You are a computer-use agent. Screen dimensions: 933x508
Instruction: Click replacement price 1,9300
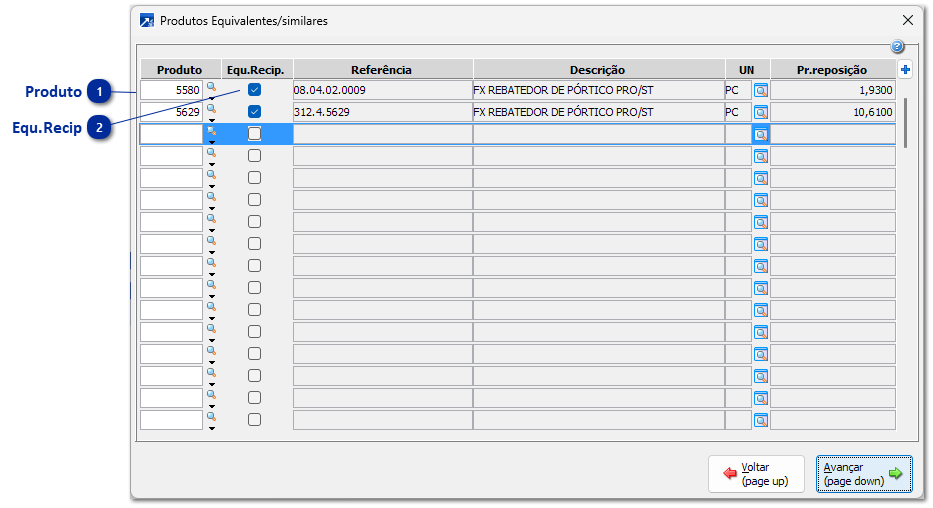point(833,90)
